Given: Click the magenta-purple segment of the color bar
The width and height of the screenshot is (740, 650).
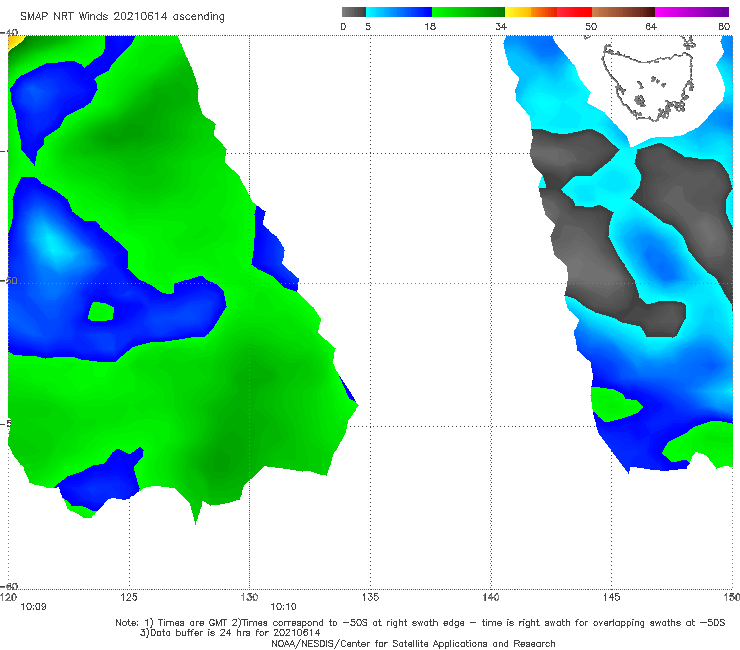Looking at the screenshot, I should click(x=692, y=12).
